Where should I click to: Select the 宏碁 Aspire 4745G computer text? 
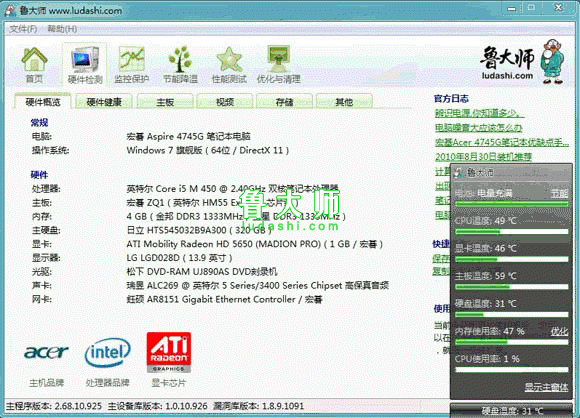point(188,136)
